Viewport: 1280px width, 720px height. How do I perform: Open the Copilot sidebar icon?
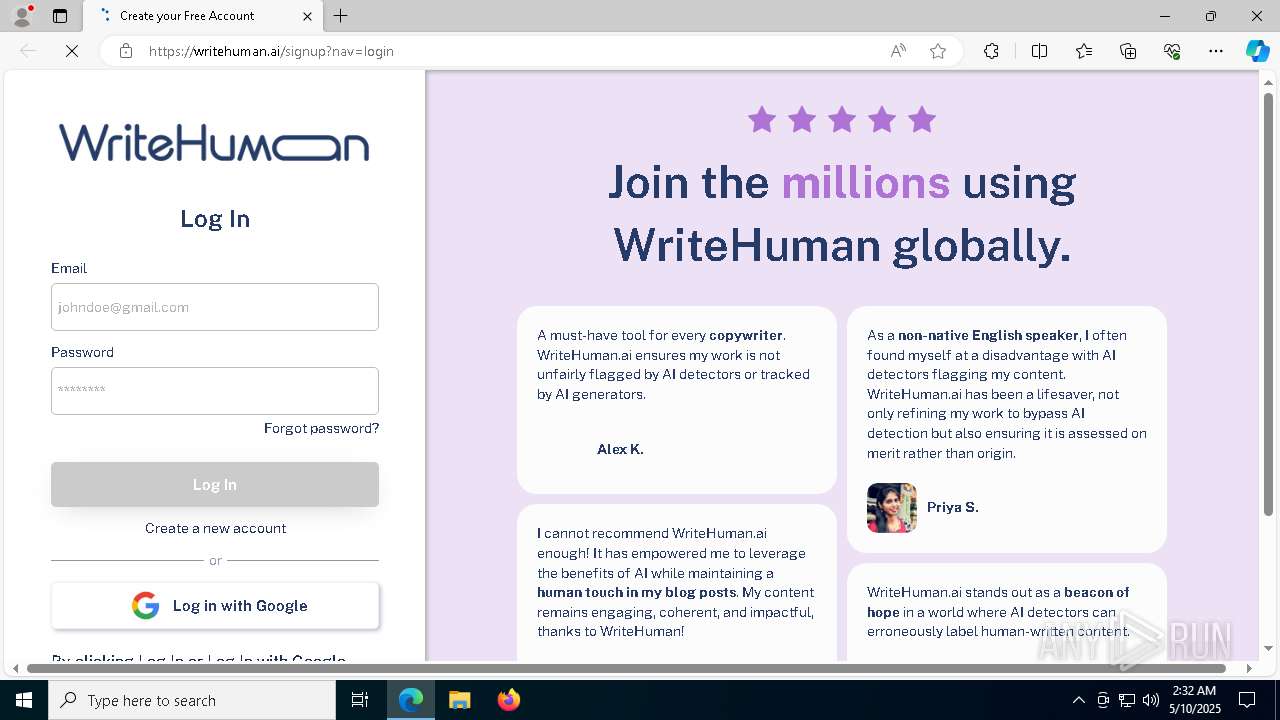tap(1257, 51)
